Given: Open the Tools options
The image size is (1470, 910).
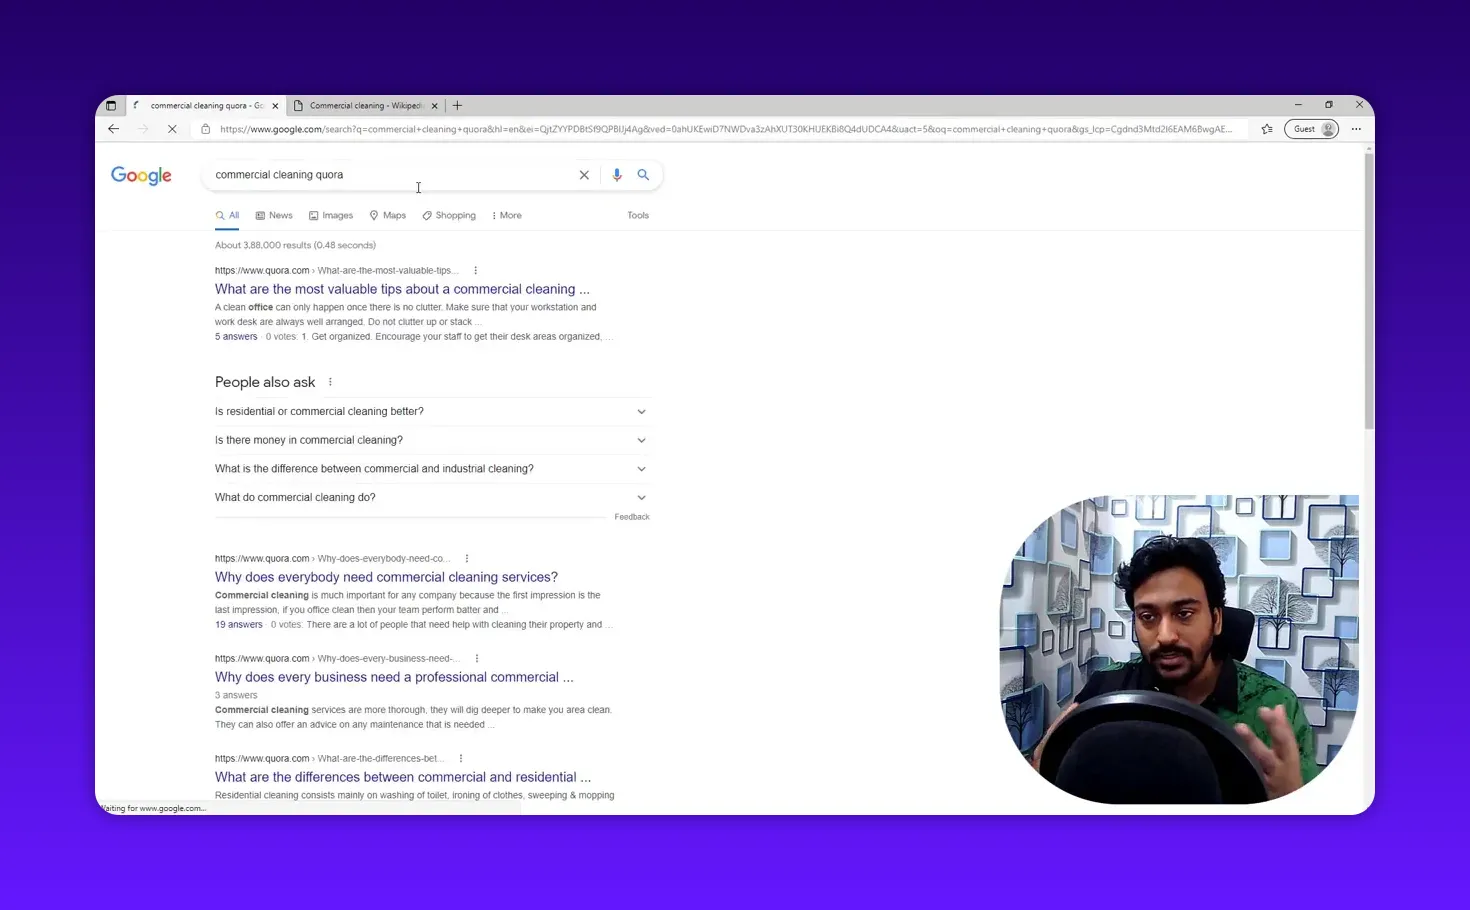Looking at the screenshot, I should pyautogui.click(x=637, y=215).
